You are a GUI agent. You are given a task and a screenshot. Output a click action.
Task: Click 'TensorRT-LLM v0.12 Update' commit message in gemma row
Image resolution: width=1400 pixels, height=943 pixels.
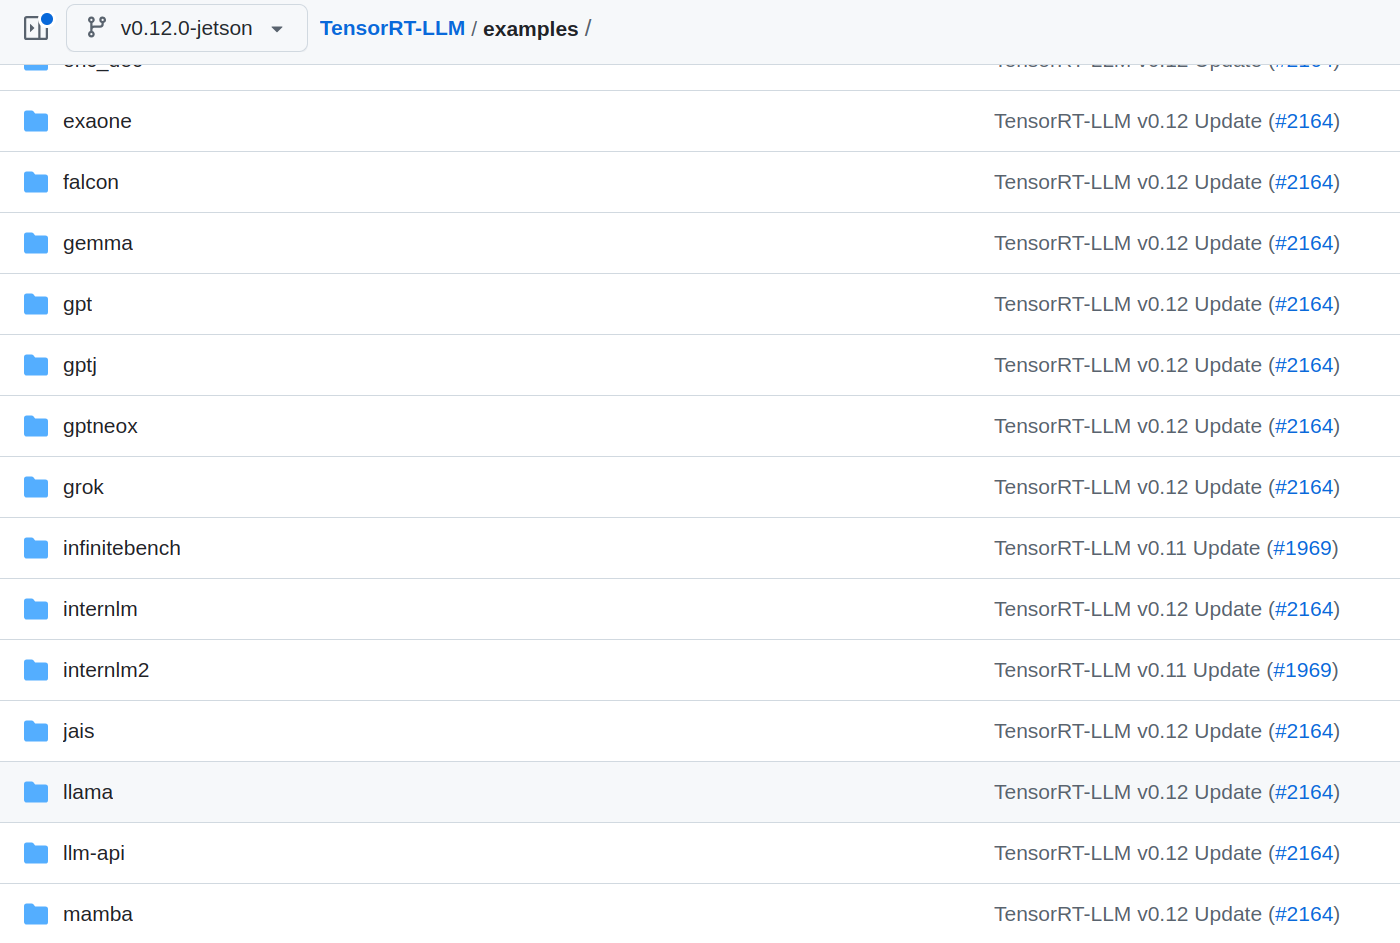pos(1128,243)
